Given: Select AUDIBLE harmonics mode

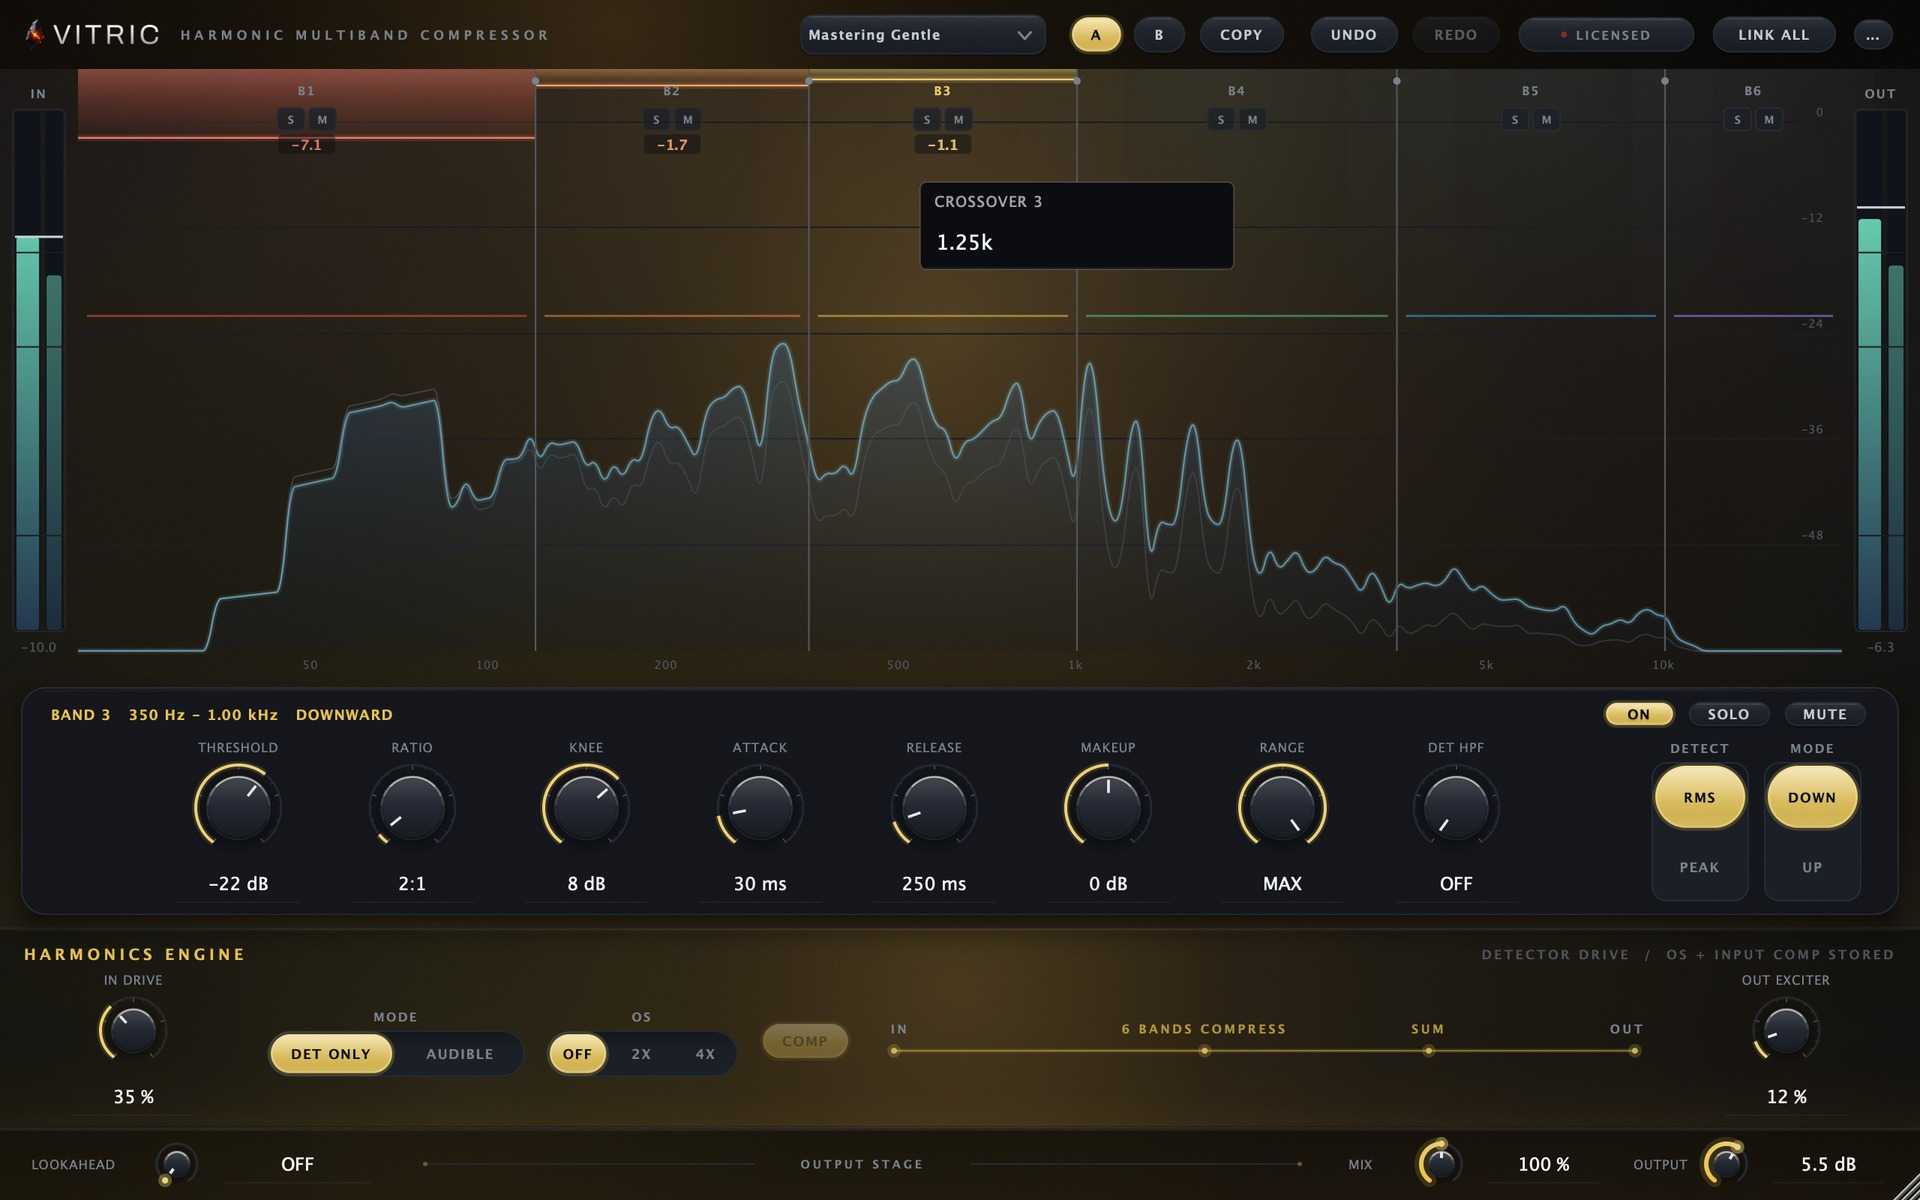Looking at the screenshot, I should pos(459,1054).
